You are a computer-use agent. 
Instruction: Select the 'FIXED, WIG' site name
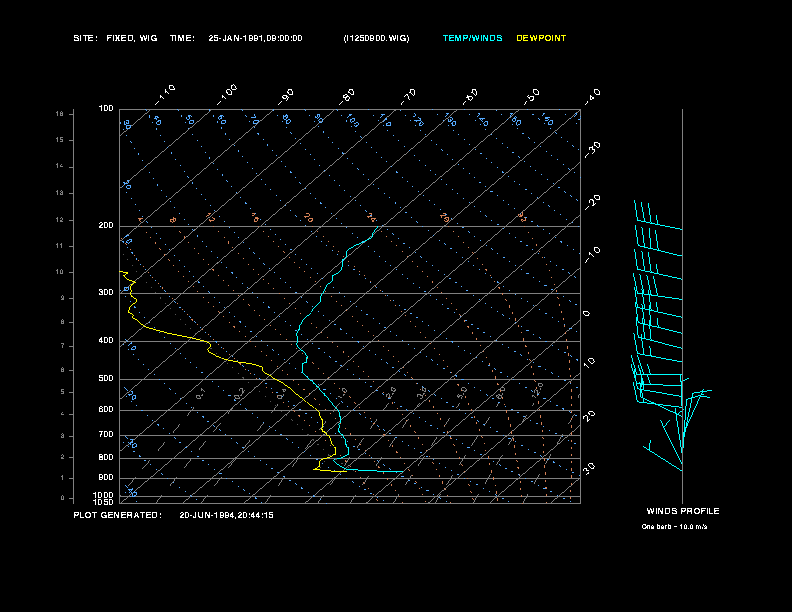click(x=132, y=38)
